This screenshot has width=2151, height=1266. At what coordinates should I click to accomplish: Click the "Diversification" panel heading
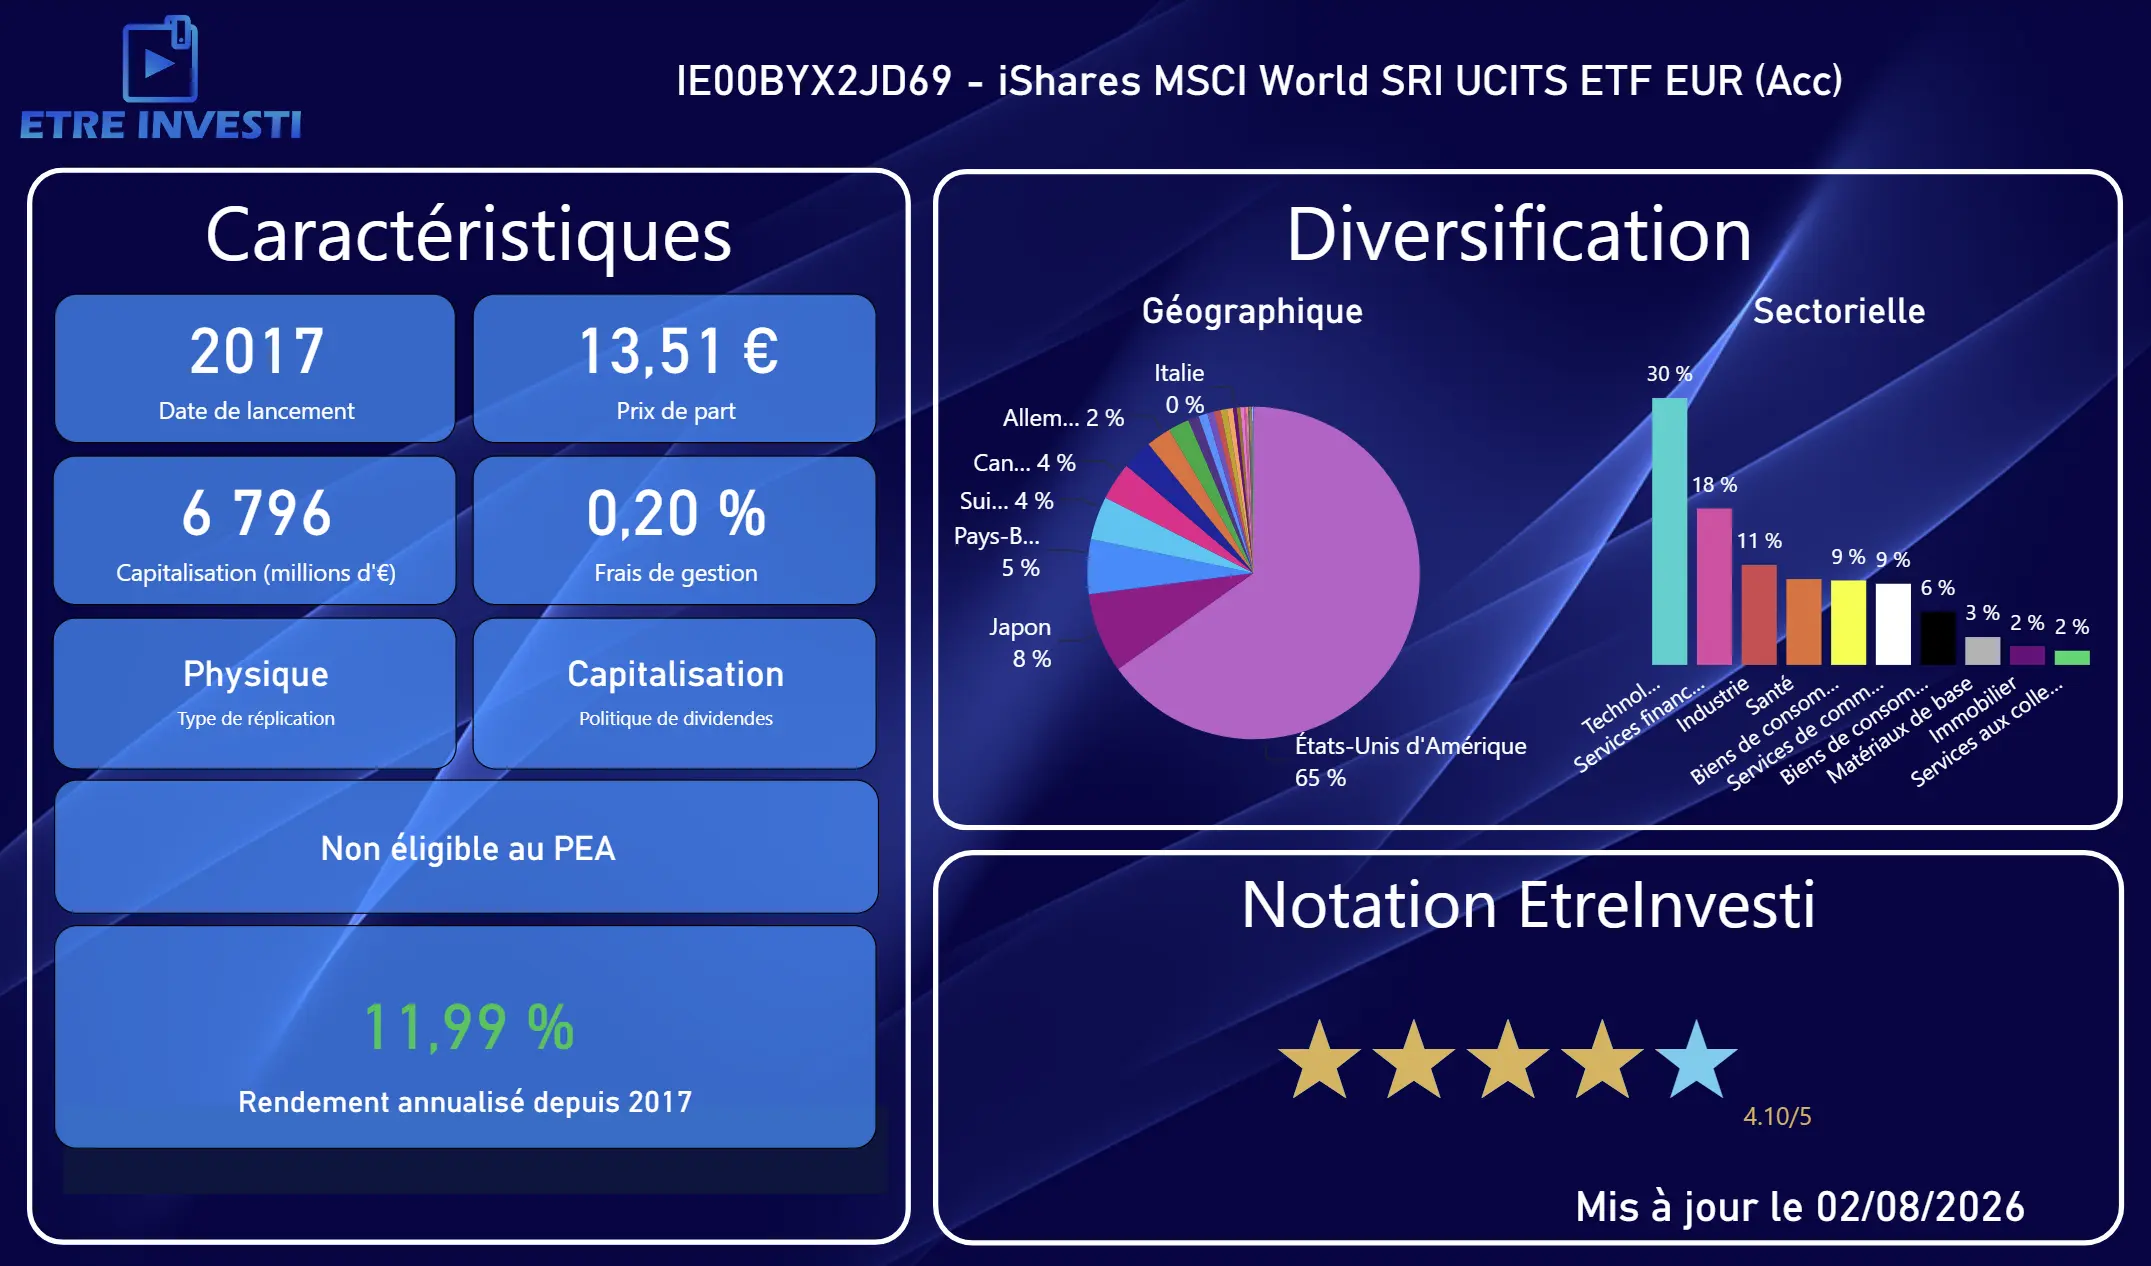tap(1519, 235)
